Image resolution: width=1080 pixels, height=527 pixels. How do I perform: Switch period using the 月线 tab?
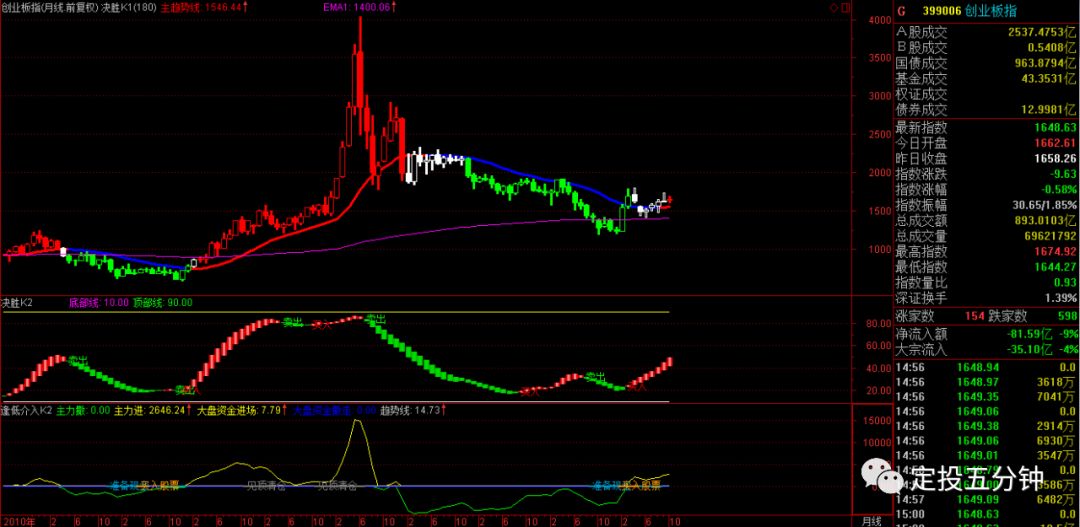pyautogui.click(x=871, y=521)
